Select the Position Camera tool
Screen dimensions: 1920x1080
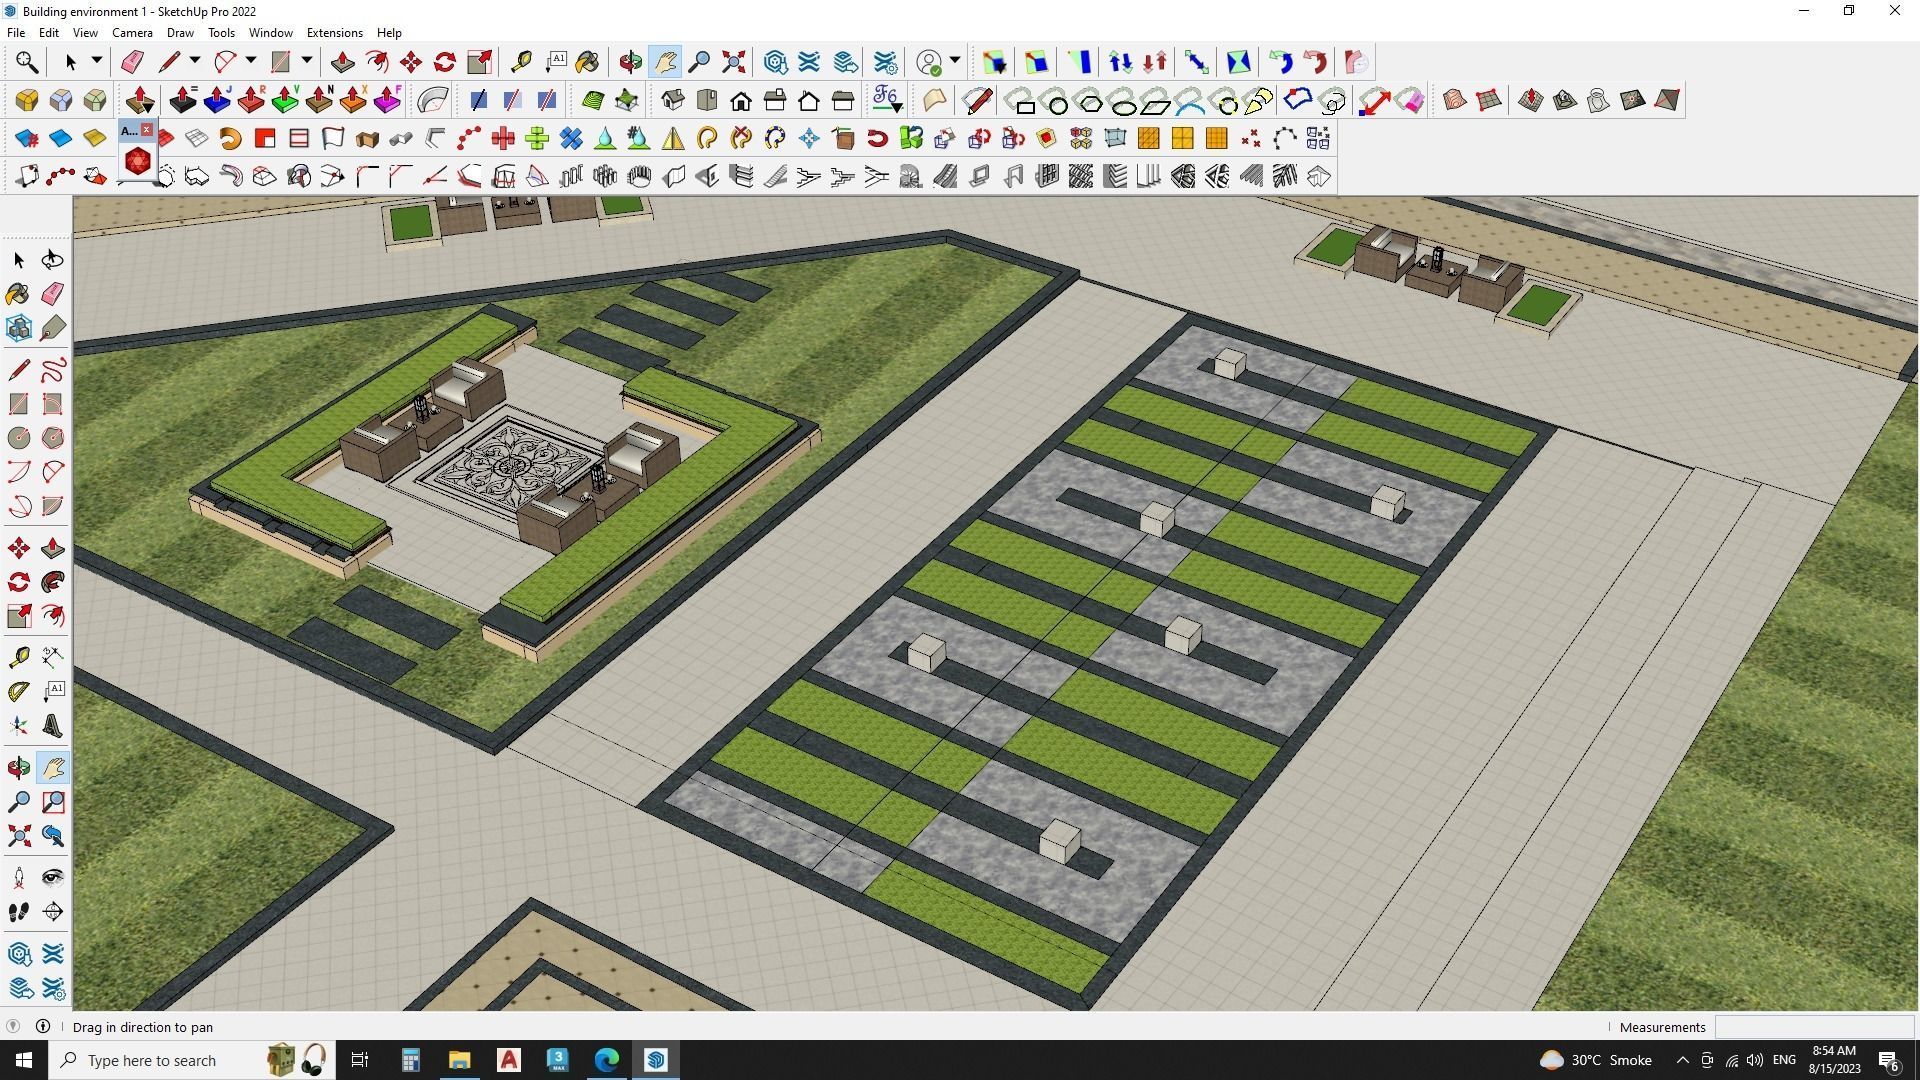click(x=19, y=877)
